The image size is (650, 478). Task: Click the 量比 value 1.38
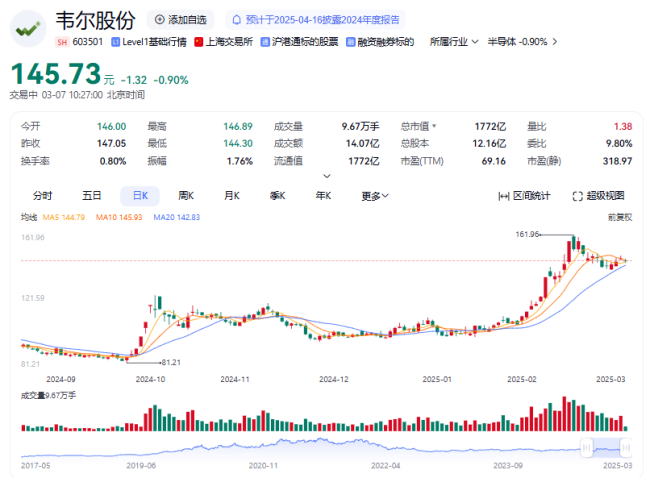tap(623, 126)
